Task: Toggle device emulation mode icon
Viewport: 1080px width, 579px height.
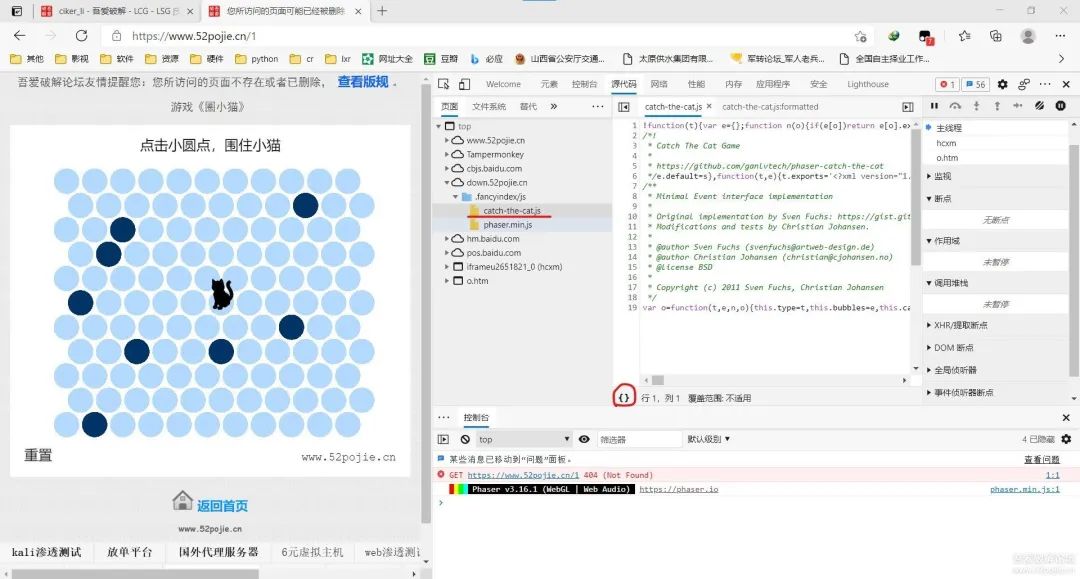Action: [465, 84]
